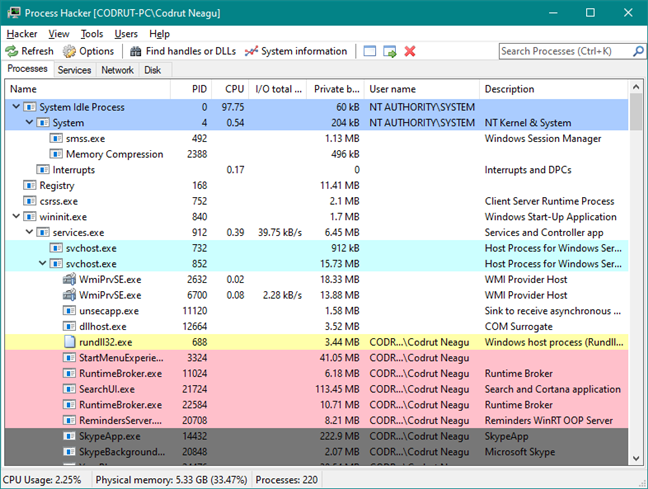
Task: Select the Processes tab
Action: (27, 69)
